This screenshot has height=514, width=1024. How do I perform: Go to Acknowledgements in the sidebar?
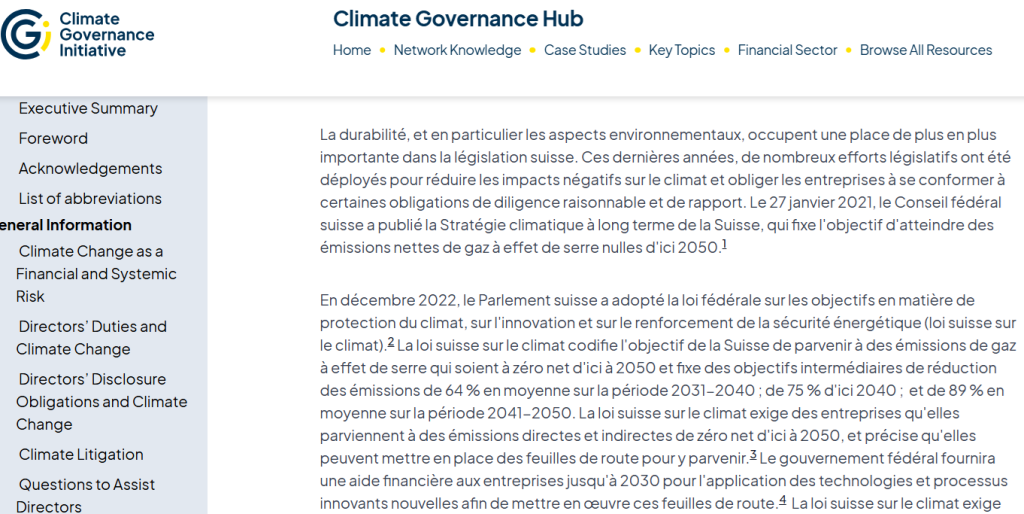90,169
